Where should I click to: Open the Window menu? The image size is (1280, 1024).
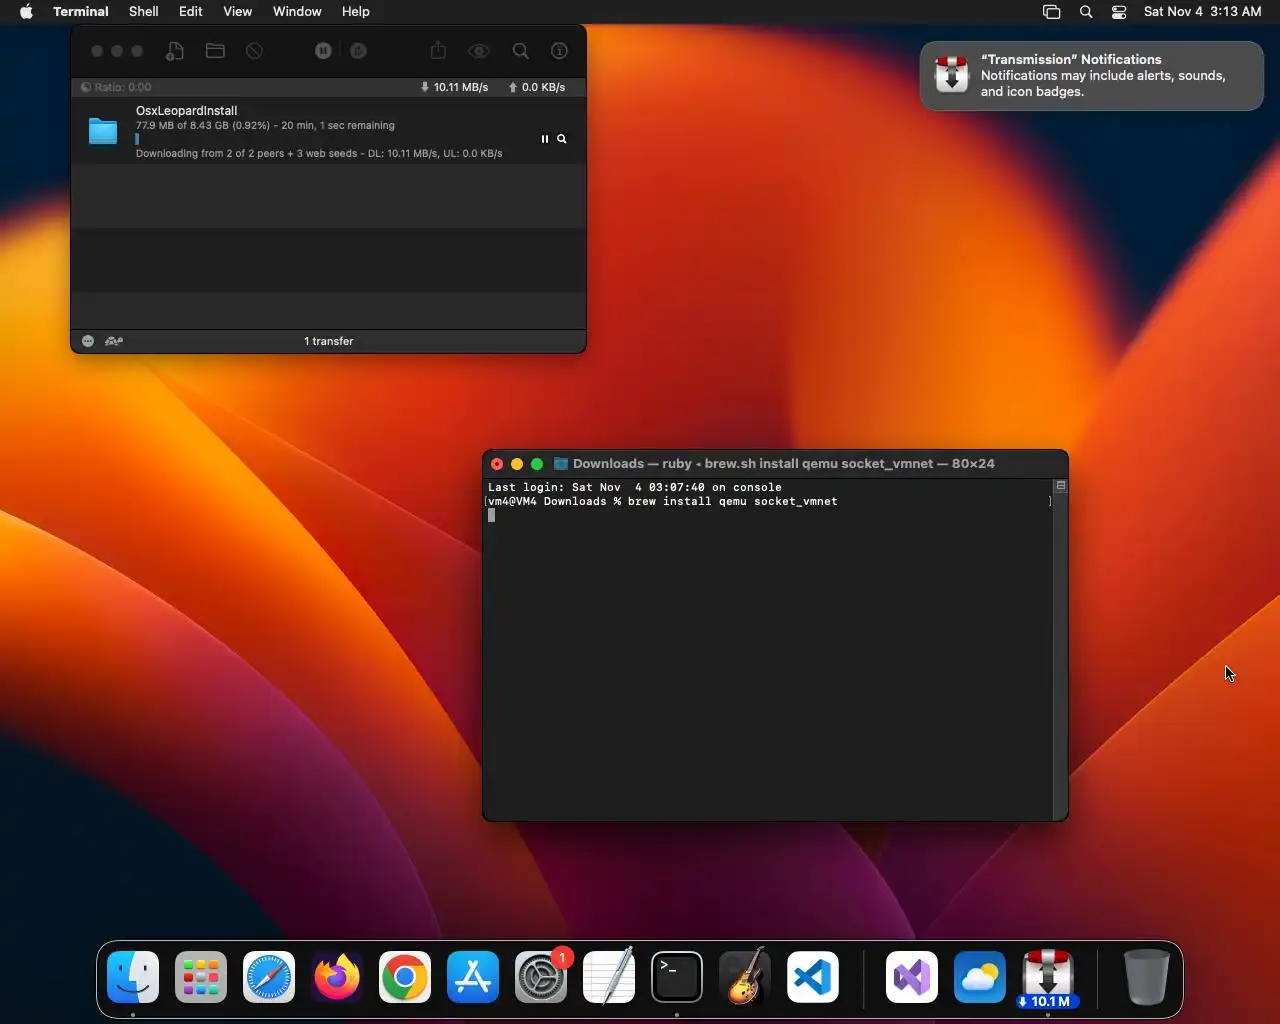click(297, 12)
